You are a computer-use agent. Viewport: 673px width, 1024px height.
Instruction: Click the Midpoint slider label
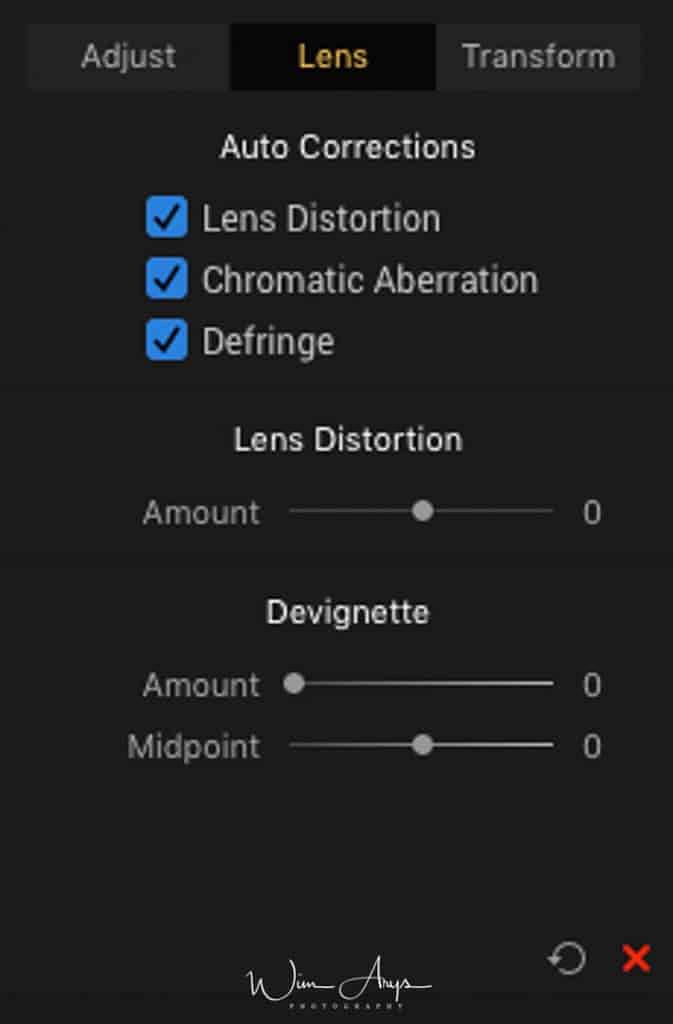[194, 747]
